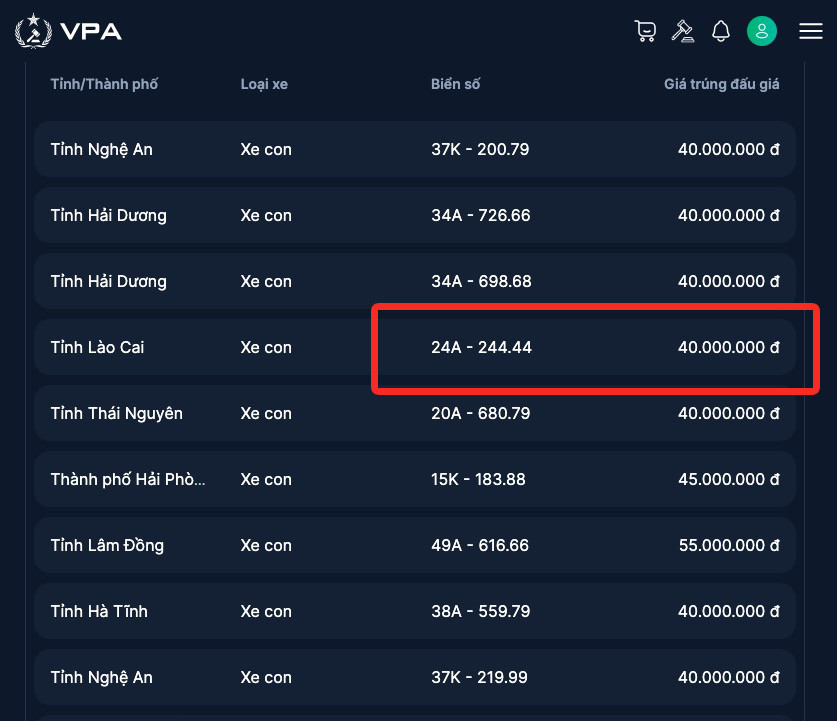Select plate 20A - 680.79 row
837x721 pixels.
tap(480, 414)
